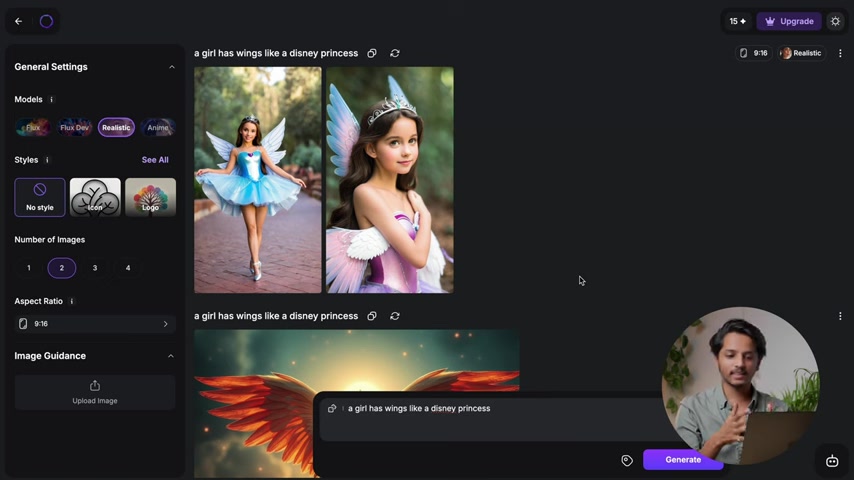Open the chatbot assistant icon

click(832, 460)
